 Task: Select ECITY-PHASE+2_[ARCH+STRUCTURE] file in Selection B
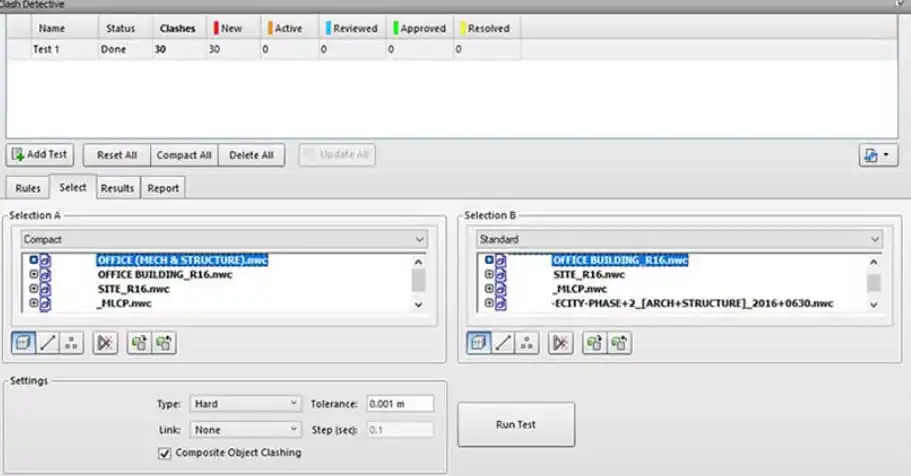click(693, 303)
